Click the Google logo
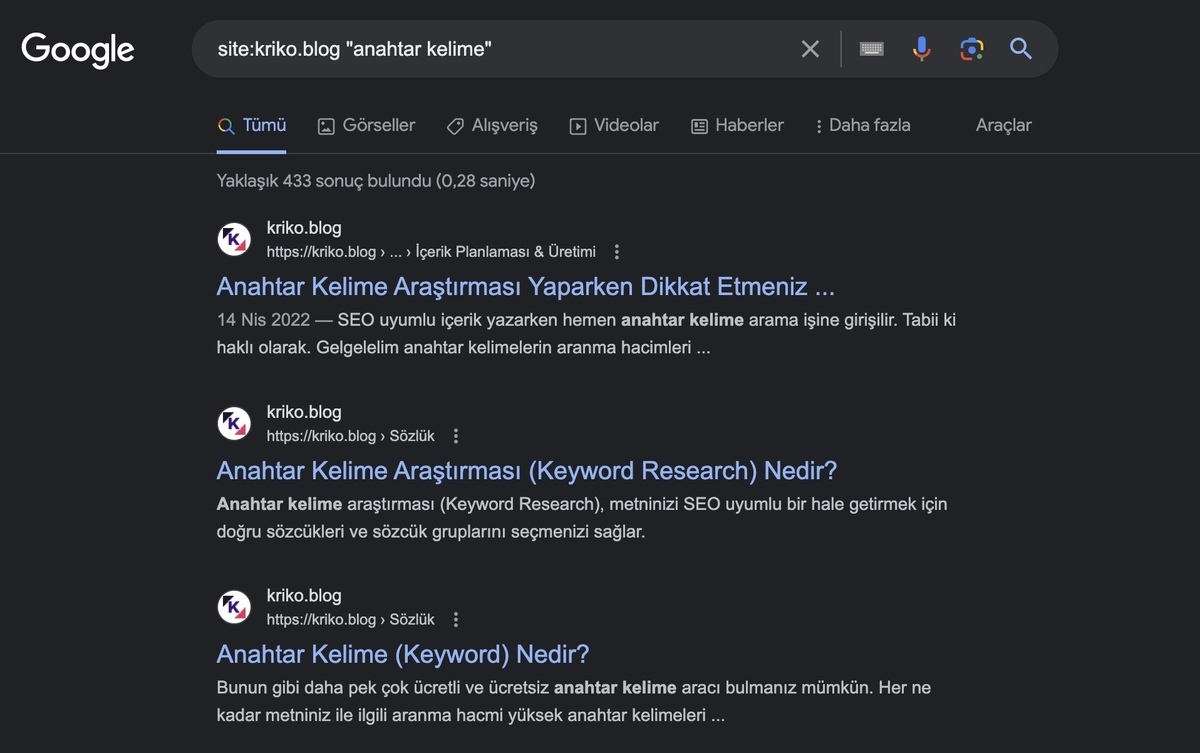 tap(77, 49)
